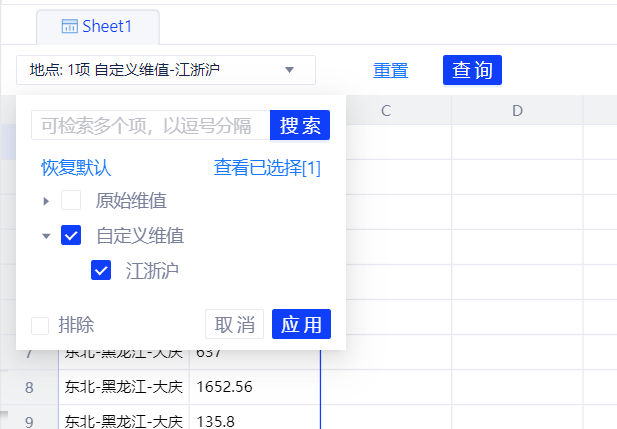
Task: Collapse the 自定义维值 tree node
Action: coord(46,236)
